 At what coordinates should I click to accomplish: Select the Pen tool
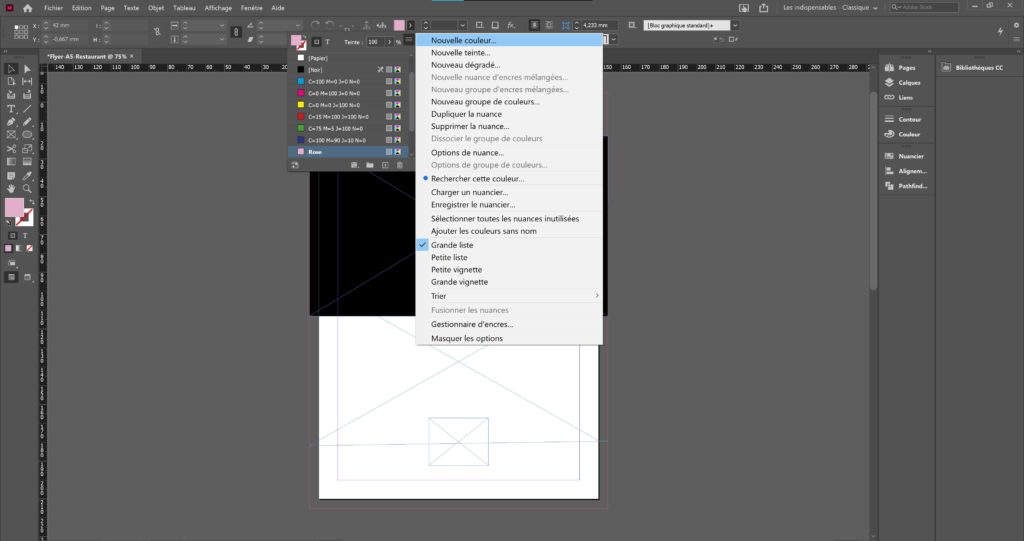[11, 122]
